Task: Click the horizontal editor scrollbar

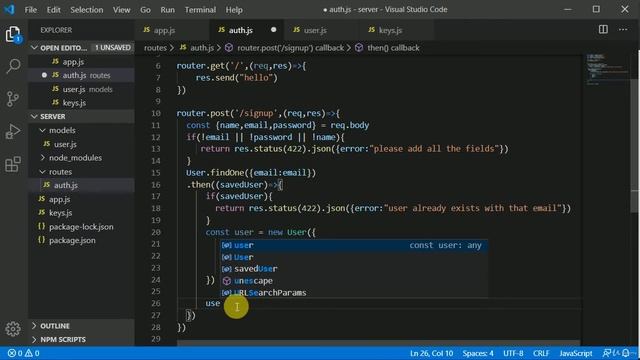Action: coord(378,343)
